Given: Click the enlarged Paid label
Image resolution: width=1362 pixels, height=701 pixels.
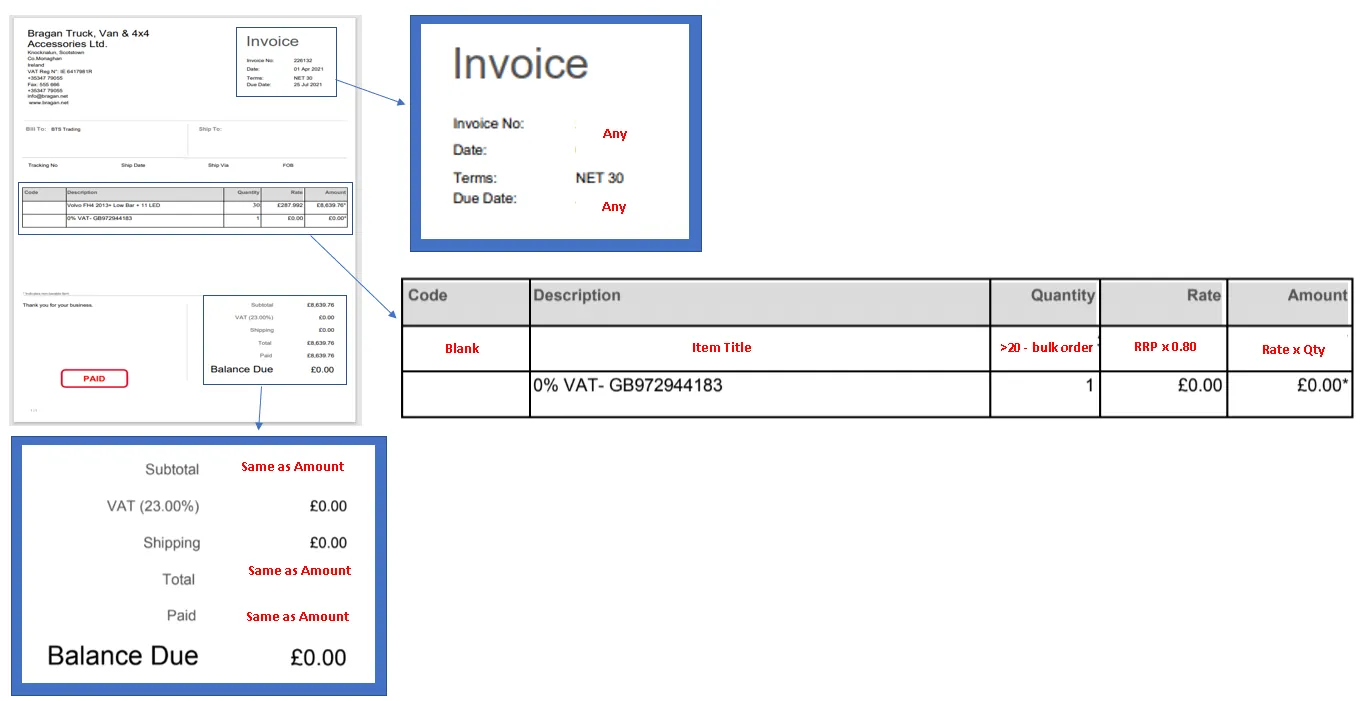Looking at the screenshot, I should [181, 615].
